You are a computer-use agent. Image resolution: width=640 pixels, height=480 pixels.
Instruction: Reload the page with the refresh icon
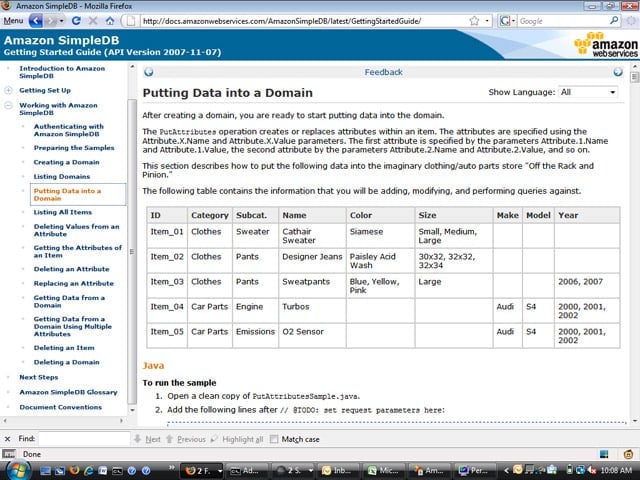point(76,21)
